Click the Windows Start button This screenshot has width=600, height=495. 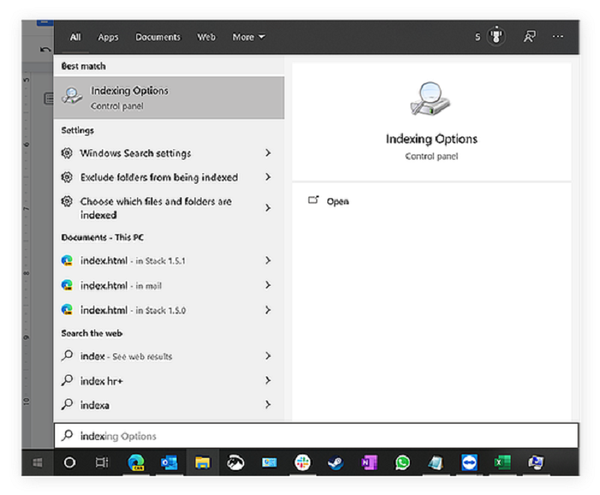[x=38, y=463]
